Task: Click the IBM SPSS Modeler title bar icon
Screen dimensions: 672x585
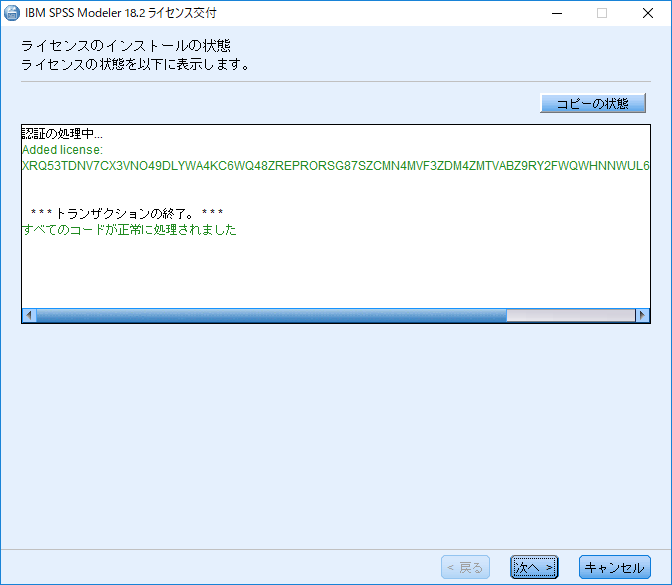Action: (x=12, y=13)
